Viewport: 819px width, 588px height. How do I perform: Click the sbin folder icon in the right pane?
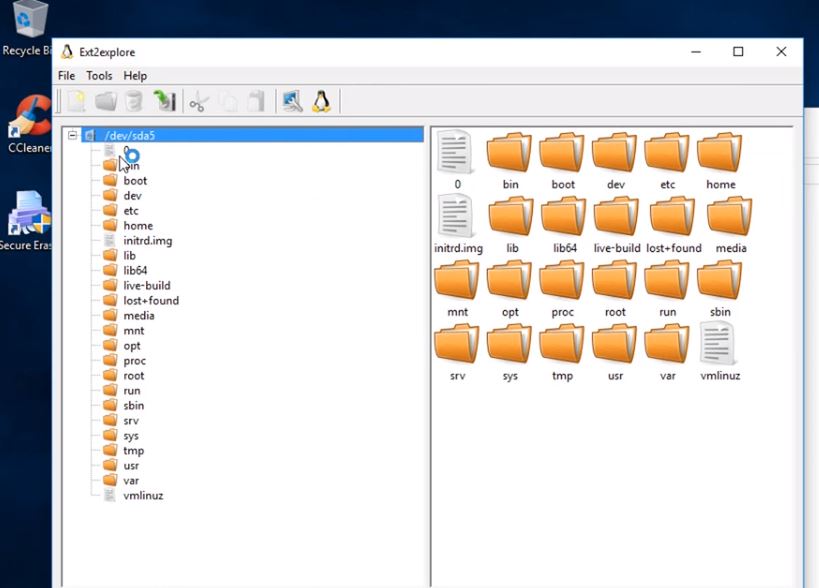(x=719, y=280)
